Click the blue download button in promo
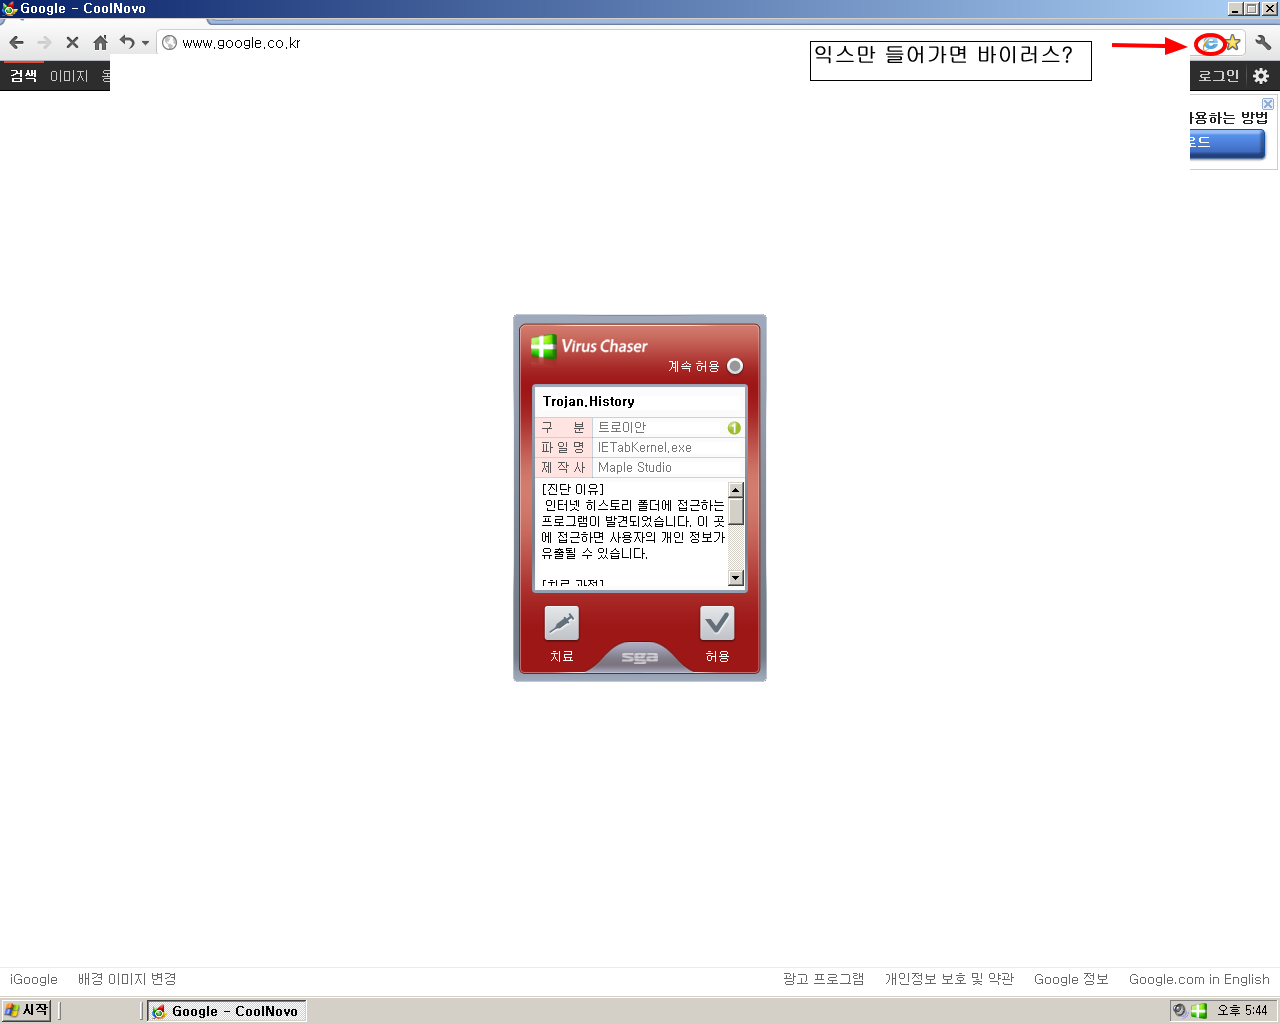The image size is (1280, 1024). (1227, 143)
